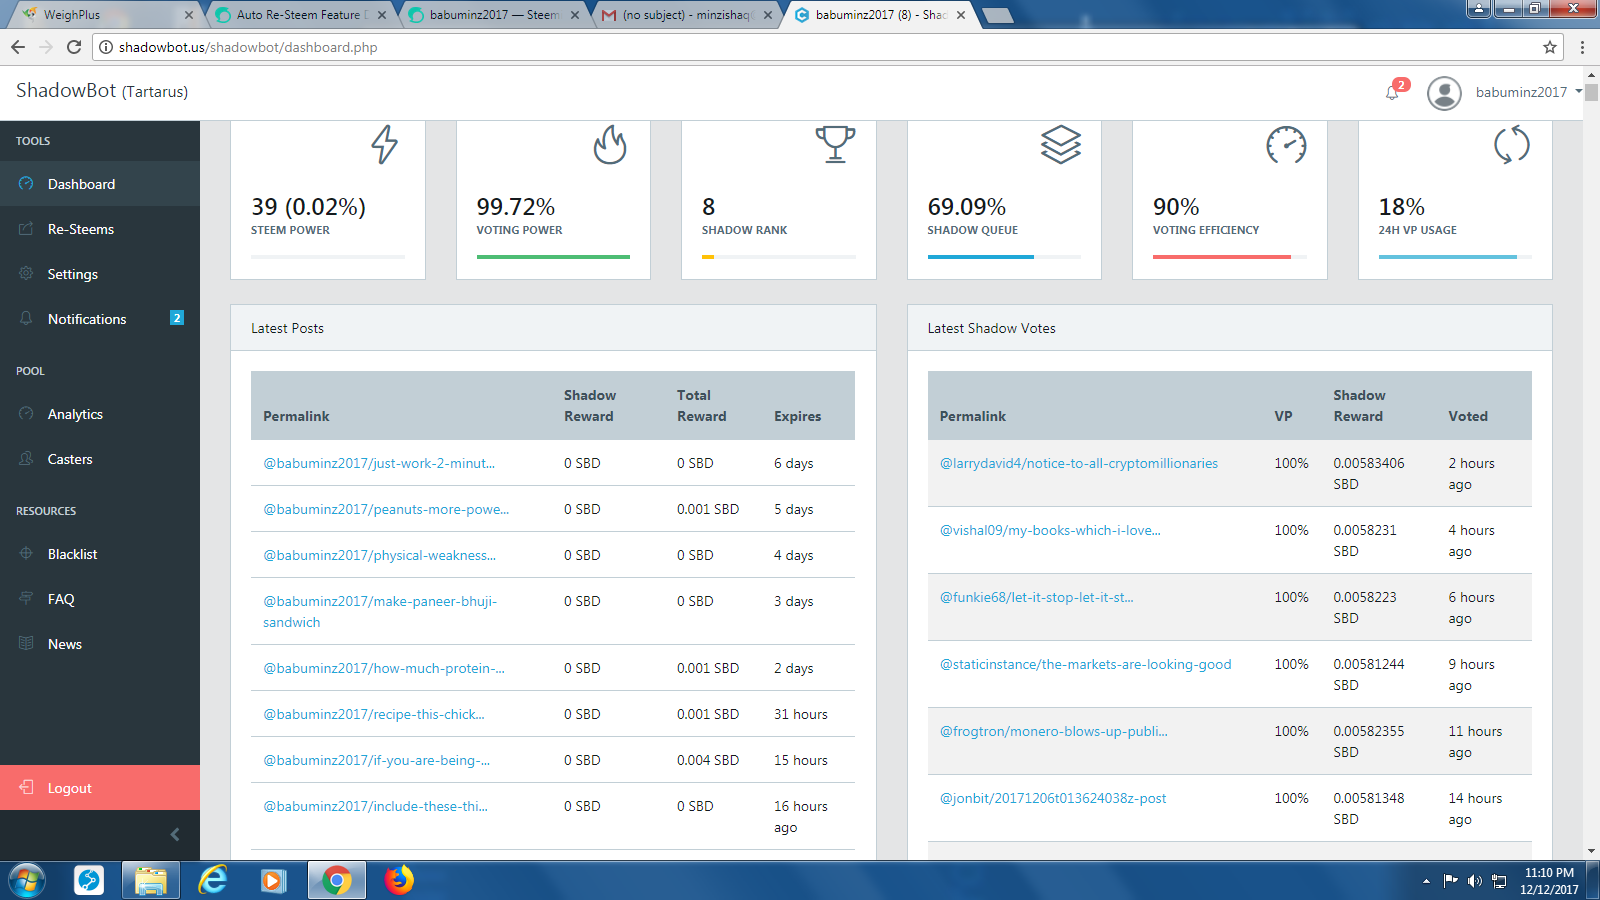Open the make-paneer-bhuji-sandwich post link
Image resolution: width=1600 pixels, height=900 pixels.
[x=380, y=611]
